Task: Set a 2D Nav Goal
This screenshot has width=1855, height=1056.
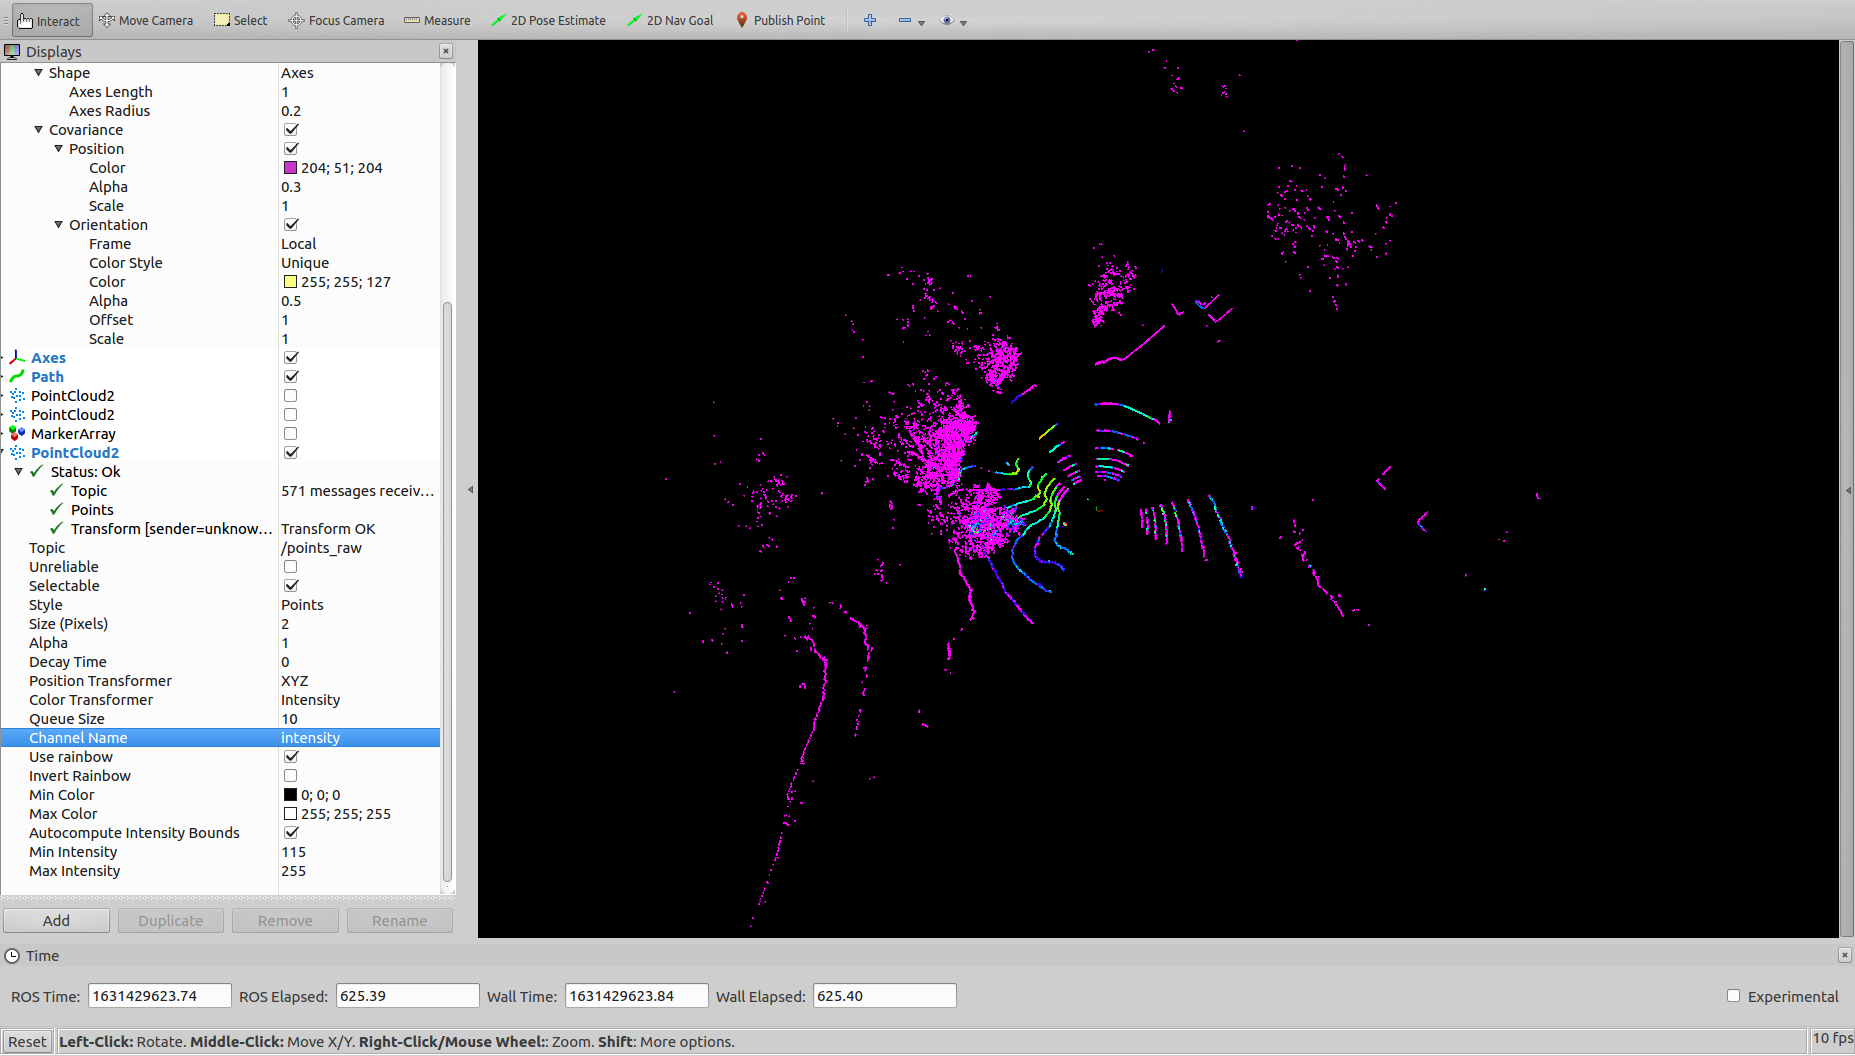Action: click(x=670, y=20)
